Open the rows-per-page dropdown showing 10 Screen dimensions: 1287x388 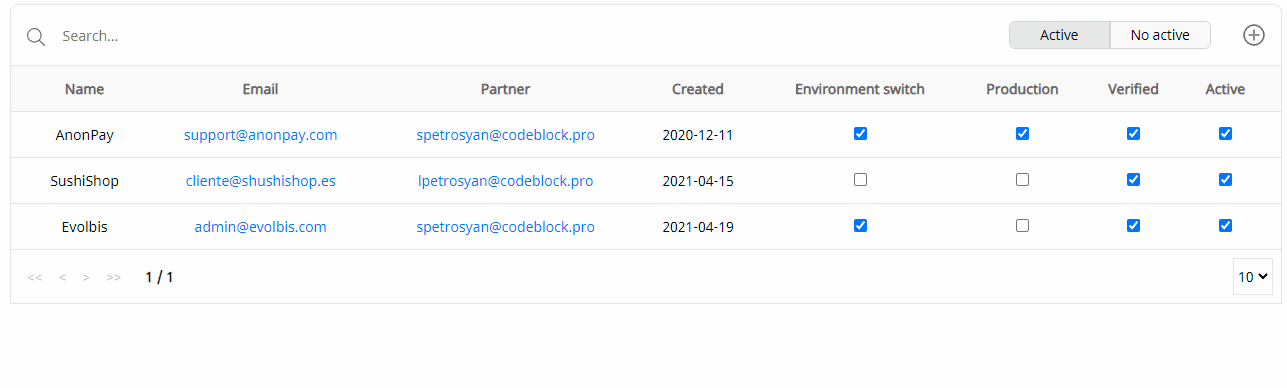(x=1253, y=277)
